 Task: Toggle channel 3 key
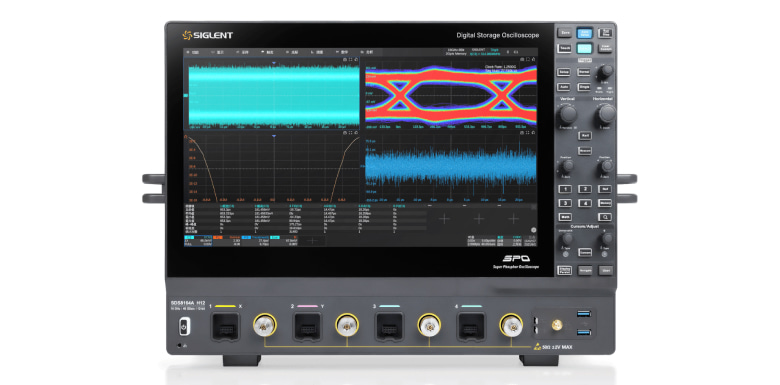pyautogui.click(x=564, y=203)
